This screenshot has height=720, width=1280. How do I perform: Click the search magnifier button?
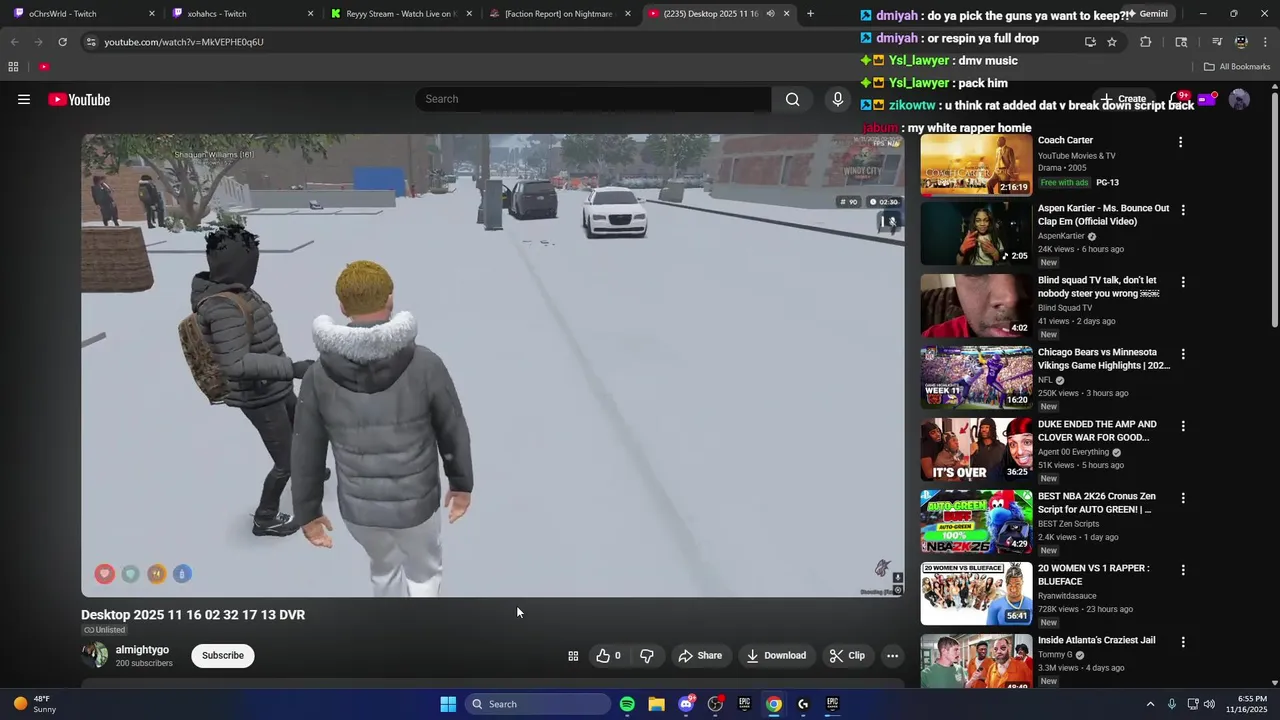pos(792,99)
